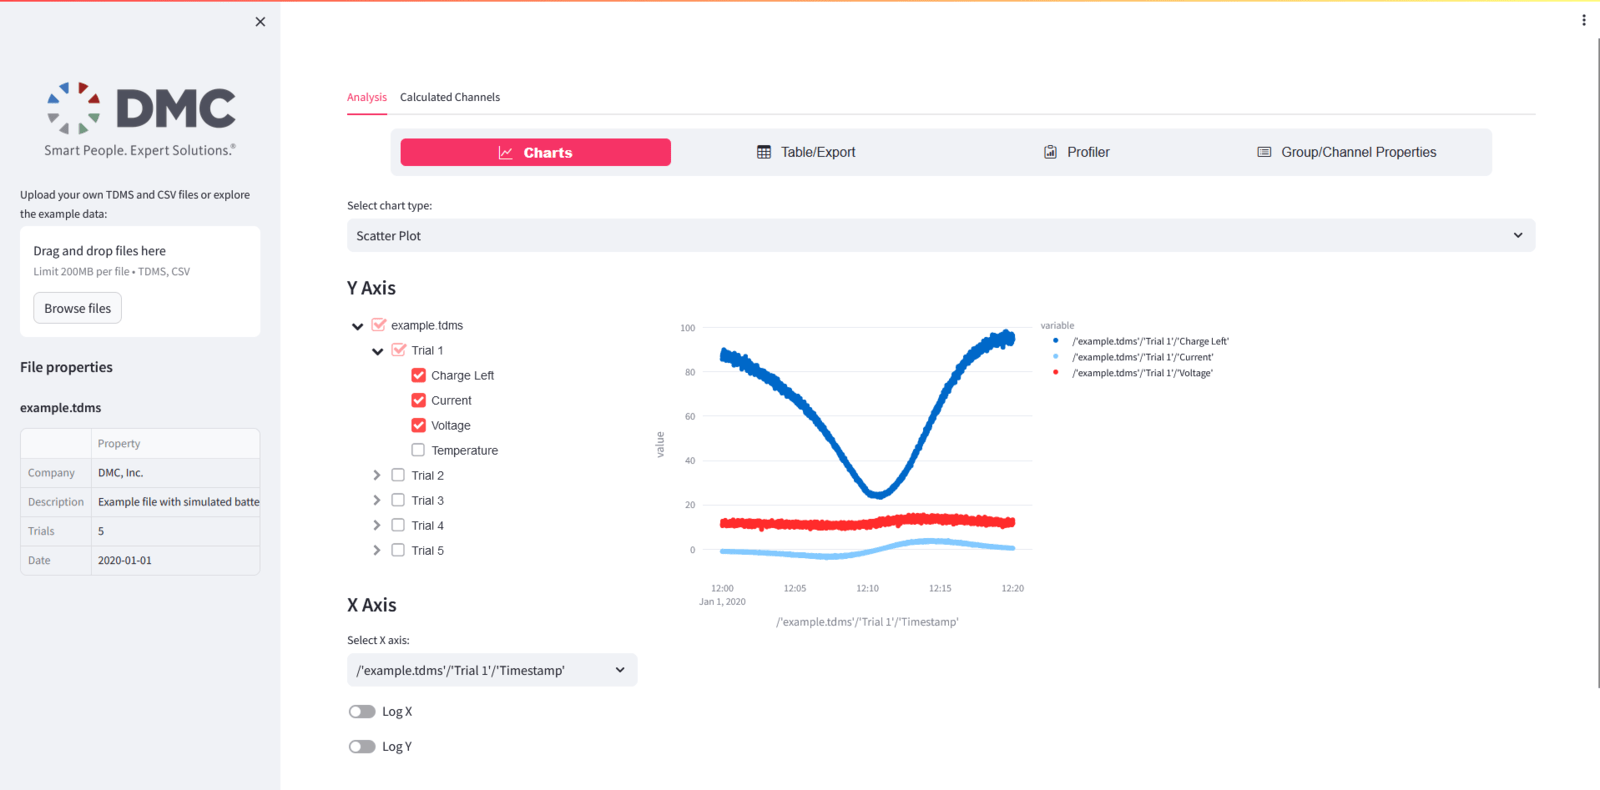Turn on the Log Y switch
The image size is (1600, 790).
[362, 747]
